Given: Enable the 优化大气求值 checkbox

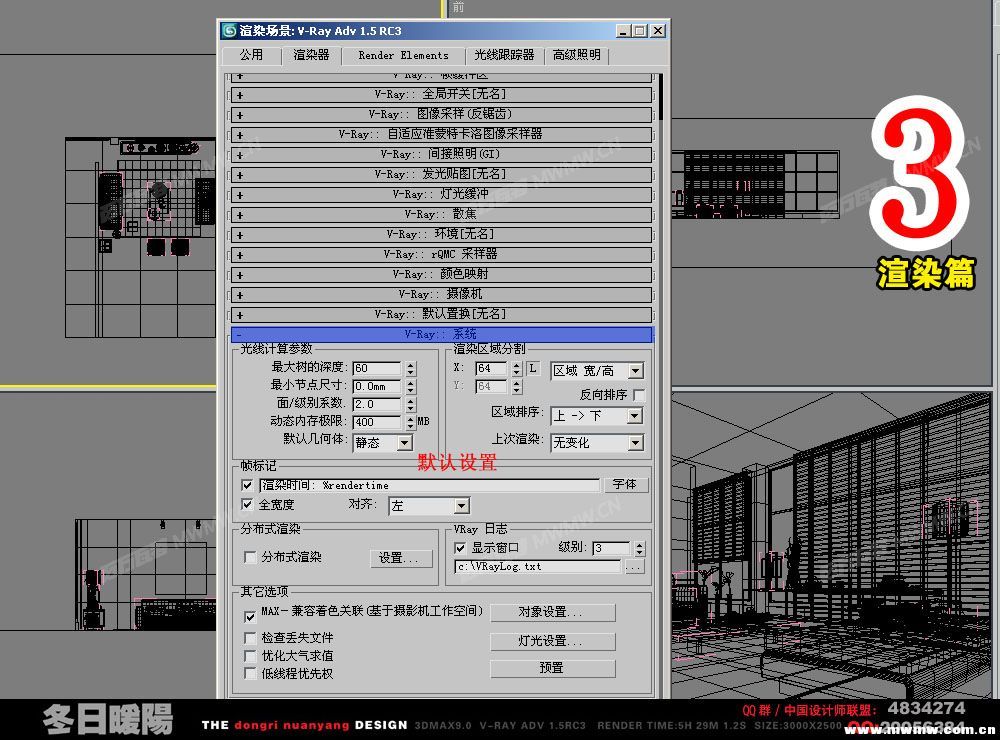Looking at the screenshot, I should [250, 656].
